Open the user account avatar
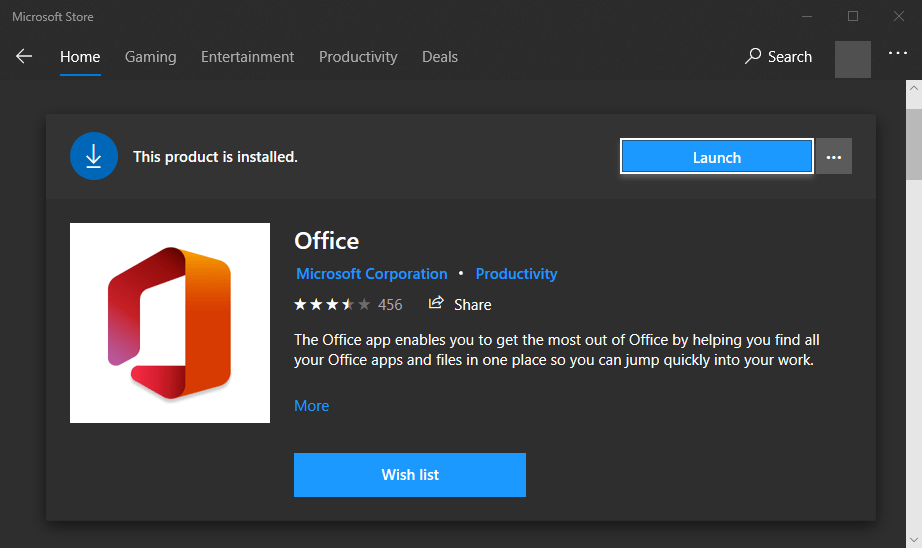 tap(853, 58)
